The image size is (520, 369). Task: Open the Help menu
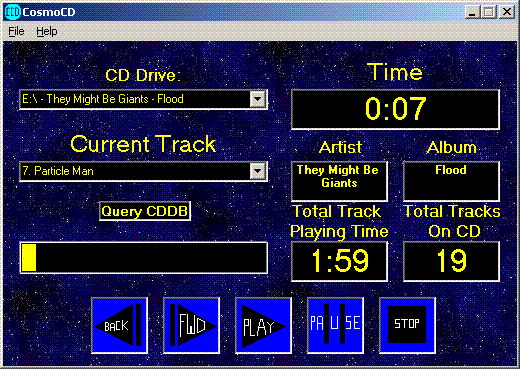coord(47,31)
